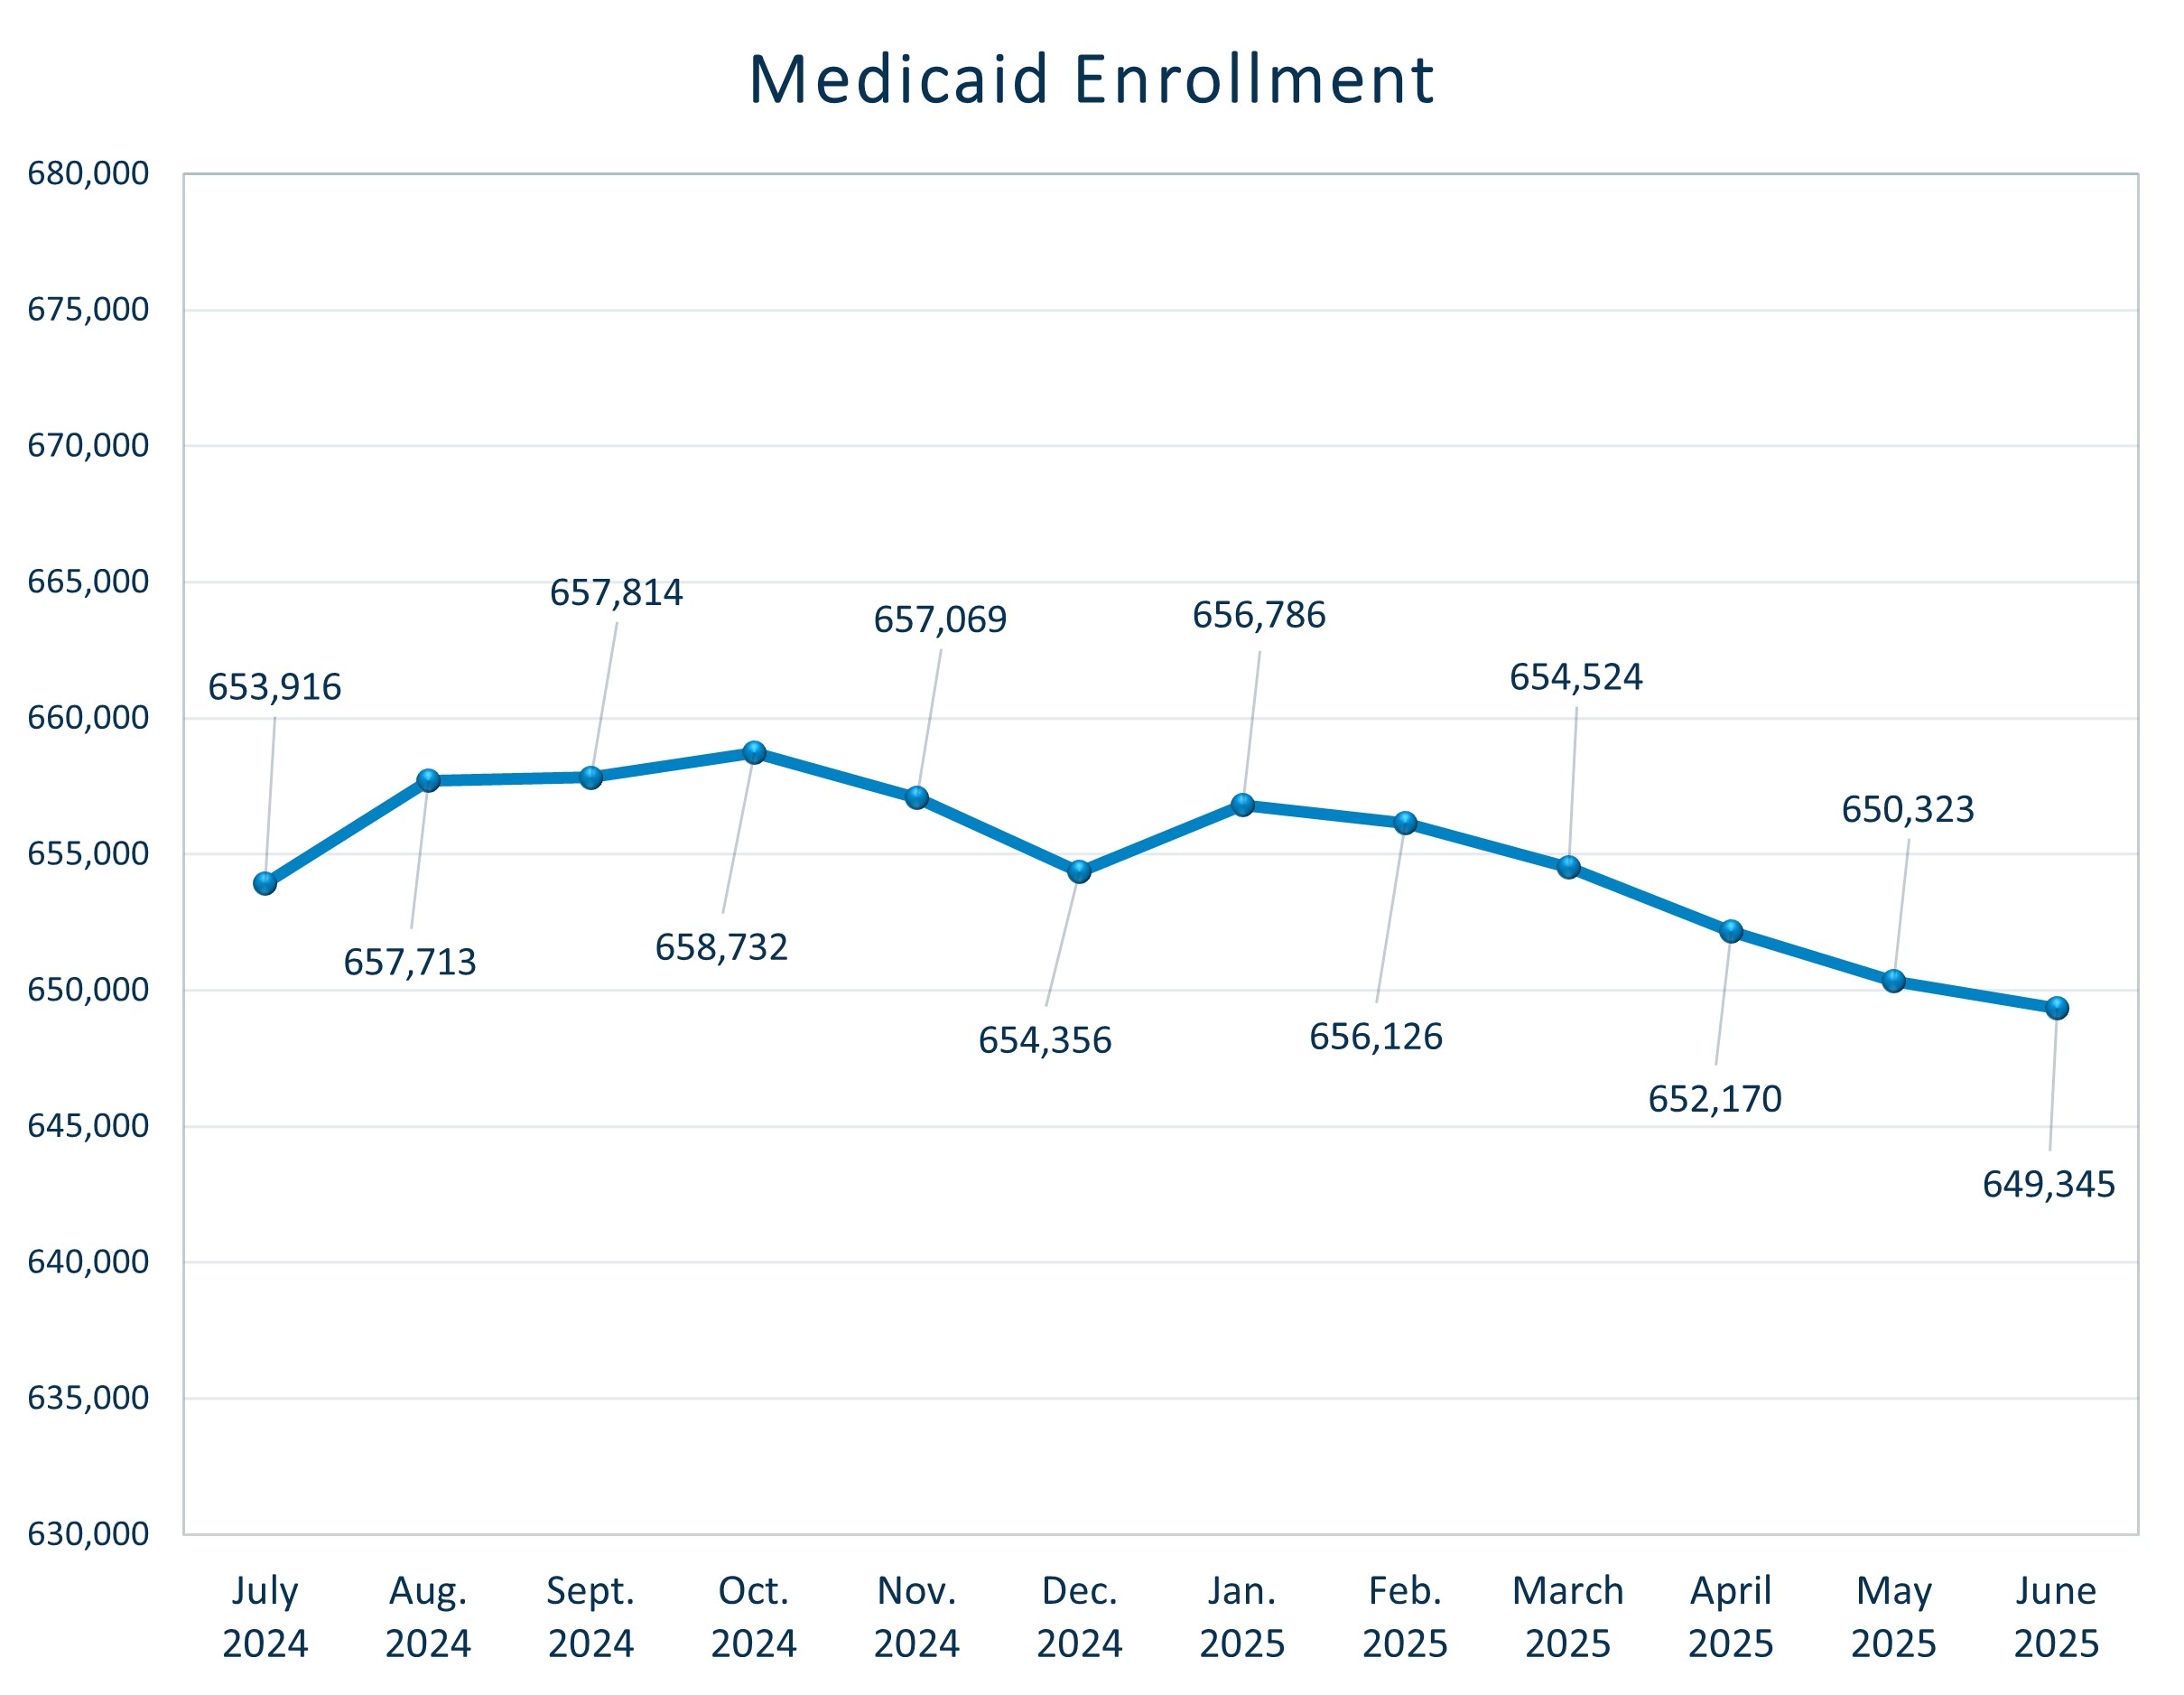Click the 630,000 y-axis label
This screenshot has height=1695, width=2184.
point(88,1534)
